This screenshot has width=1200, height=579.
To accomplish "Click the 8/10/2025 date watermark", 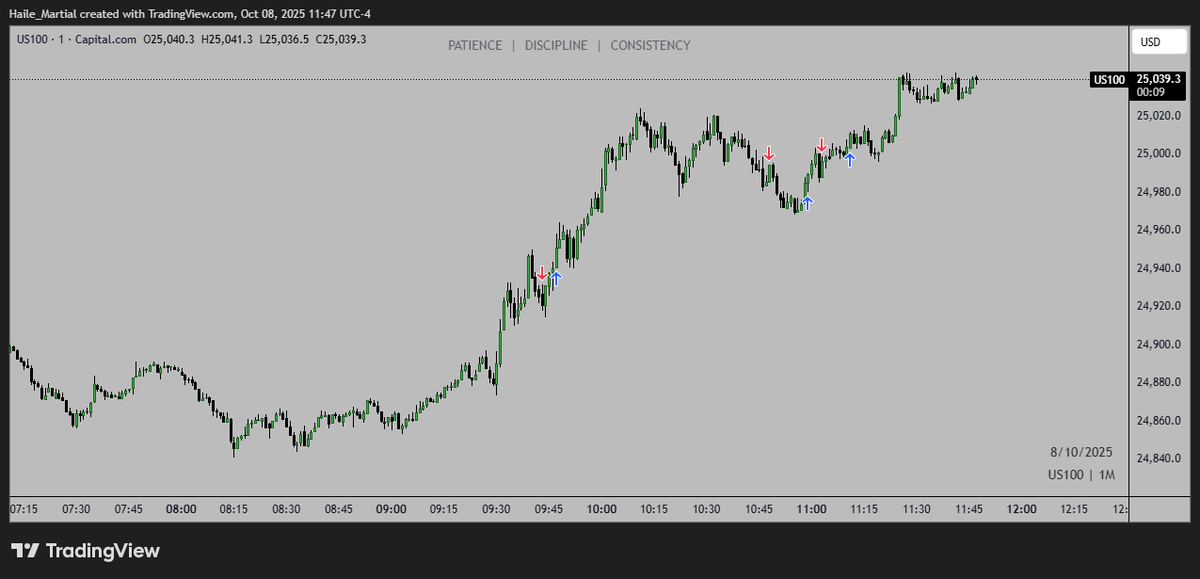I will [1081, 452].
